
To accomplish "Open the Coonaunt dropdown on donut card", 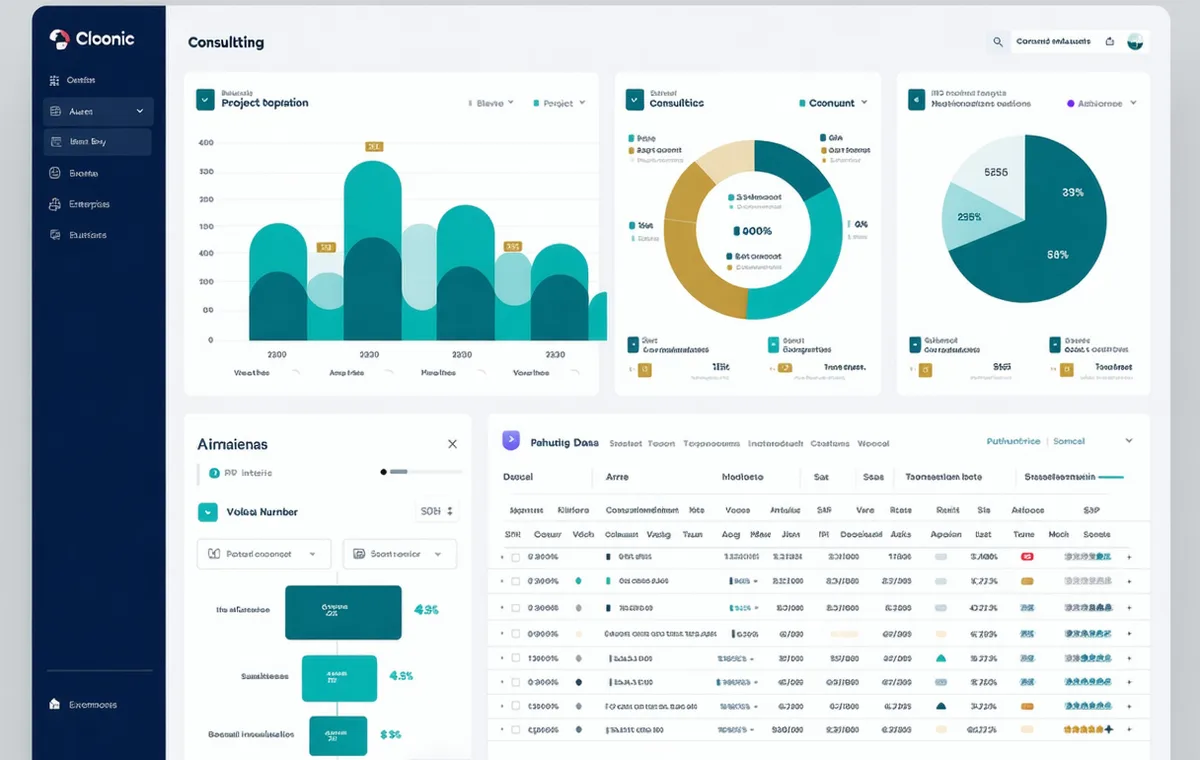I will click(834, 103).
